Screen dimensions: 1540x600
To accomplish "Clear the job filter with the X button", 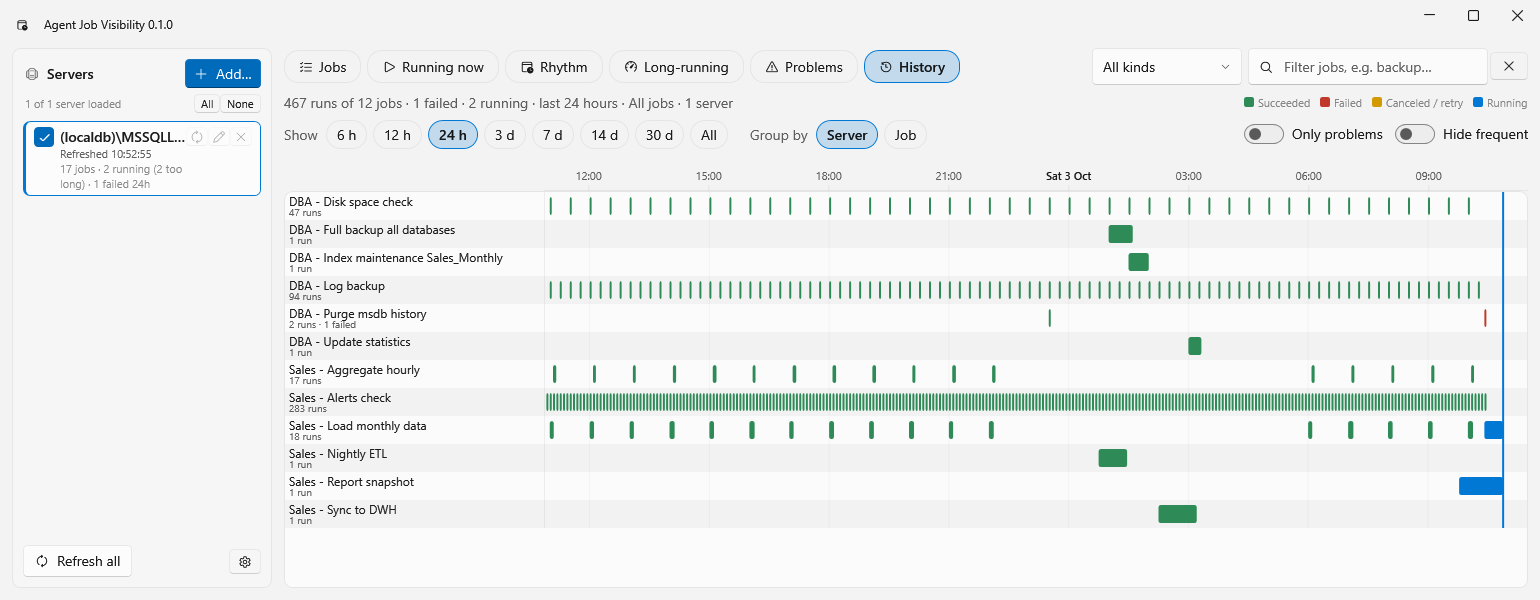I will click(x=1509, y=67).
